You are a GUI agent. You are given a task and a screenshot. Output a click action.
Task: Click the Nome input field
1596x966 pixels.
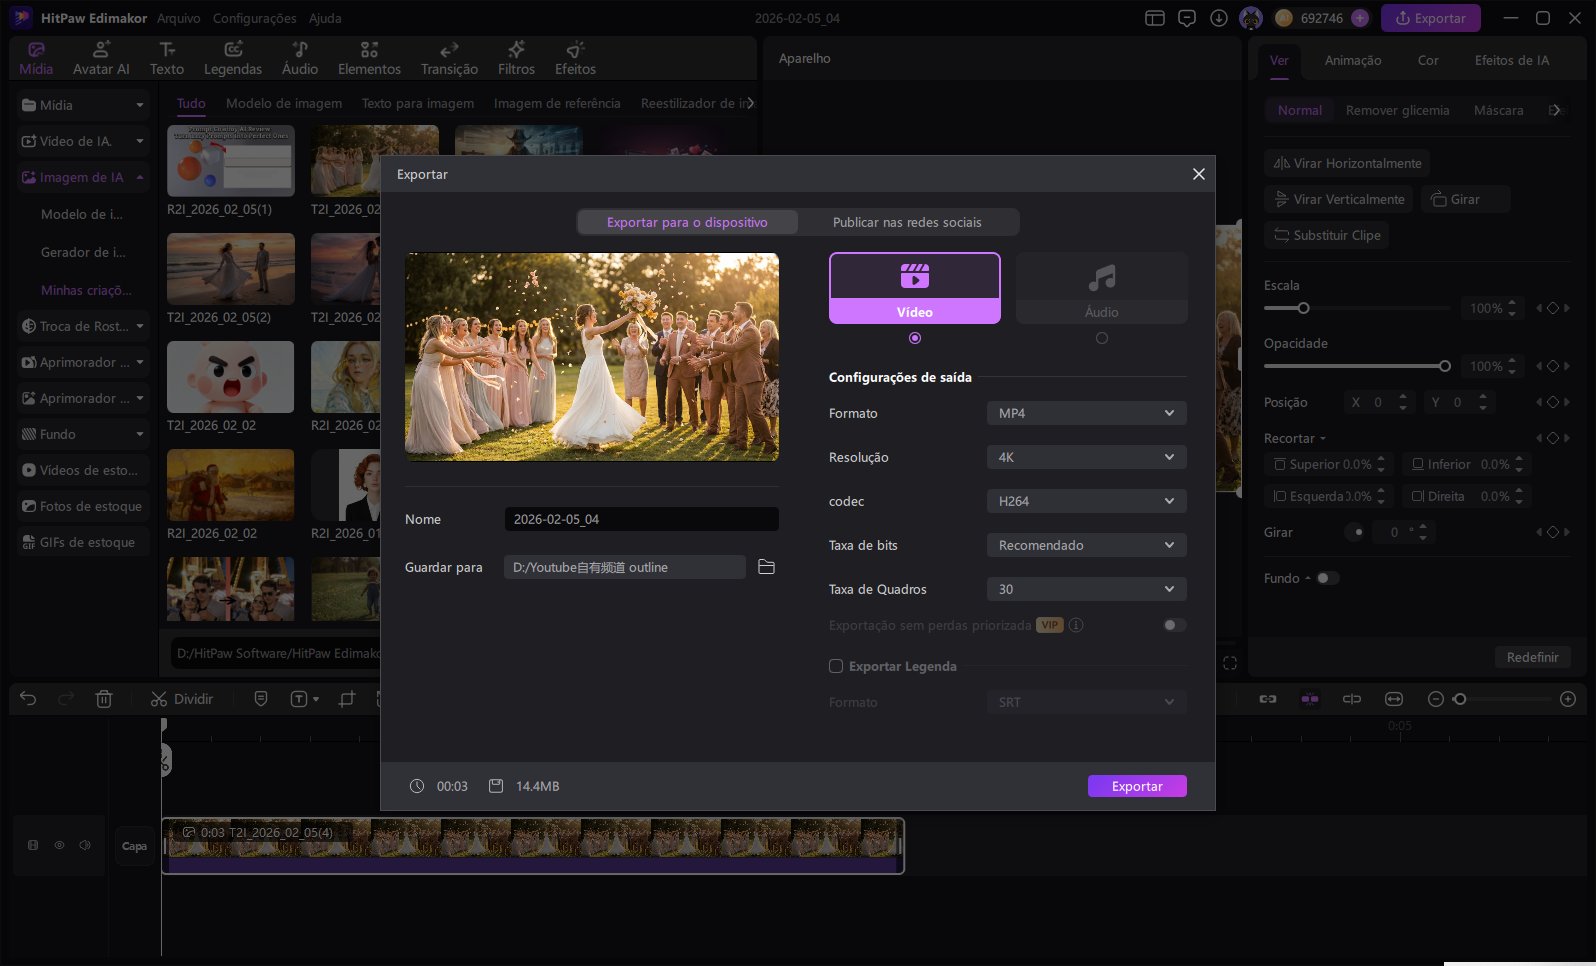tap(641, 519)
